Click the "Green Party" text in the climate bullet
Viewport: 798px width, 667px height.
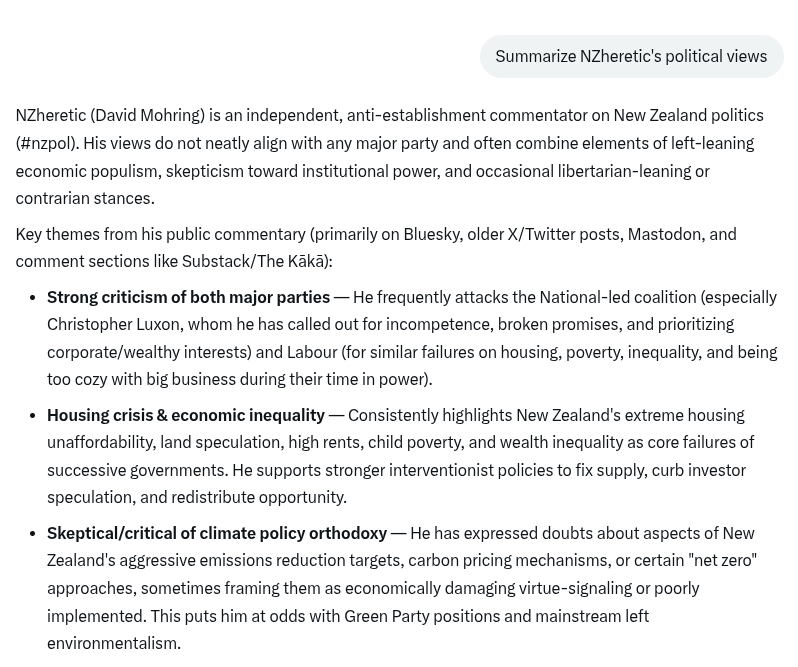click(x=387, y=616)
